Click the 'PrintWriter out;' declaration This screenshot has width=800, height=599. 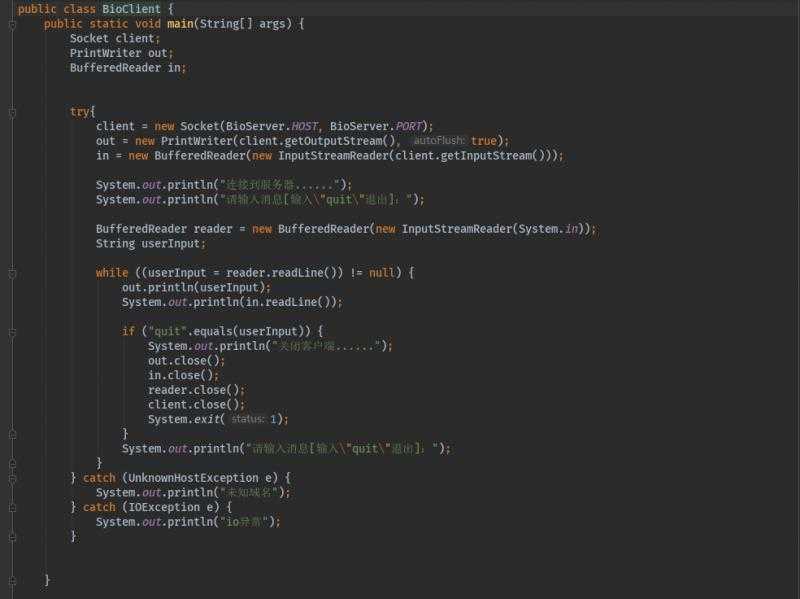[121, 53]
